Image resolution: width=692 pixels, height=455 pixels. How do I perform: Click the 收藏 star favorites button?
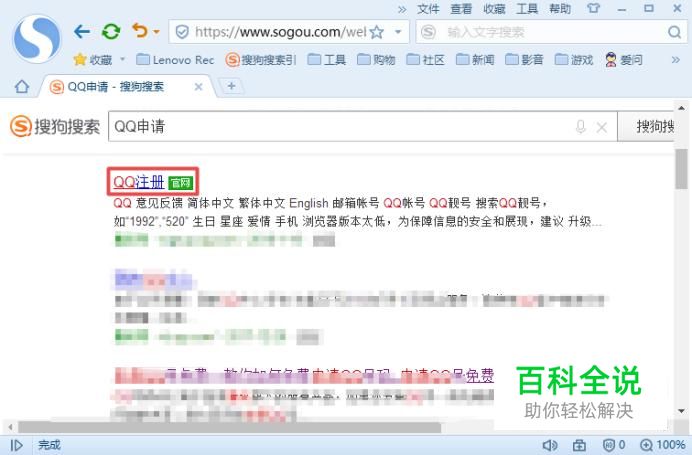(x=93, y=60)
